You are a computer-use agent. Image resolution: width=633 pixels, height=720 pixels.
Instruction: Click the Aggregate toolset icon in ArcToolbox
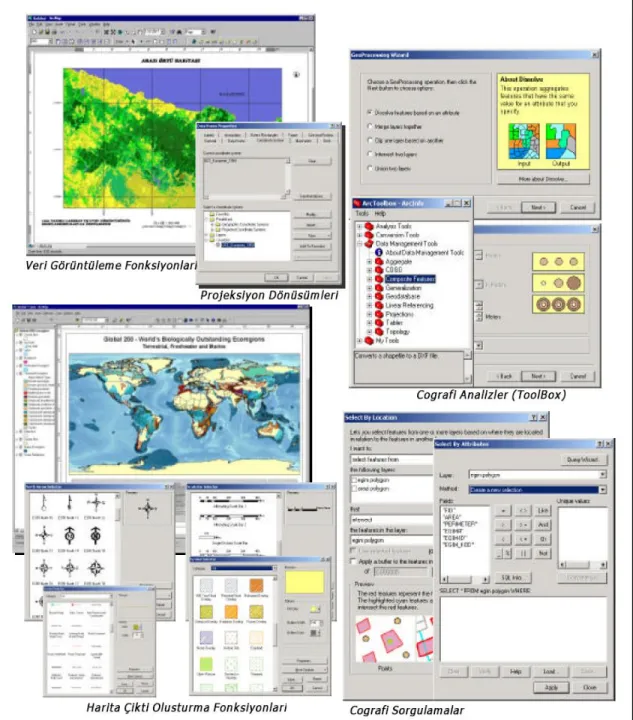coord(379,261)
